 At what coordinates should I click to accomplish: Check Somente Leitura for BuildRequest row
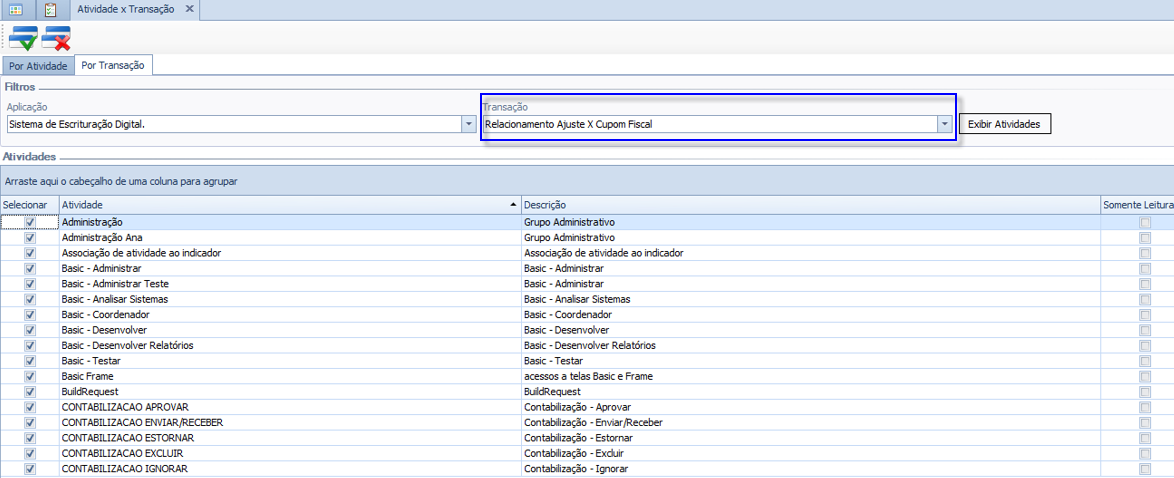click(1145, 392)
